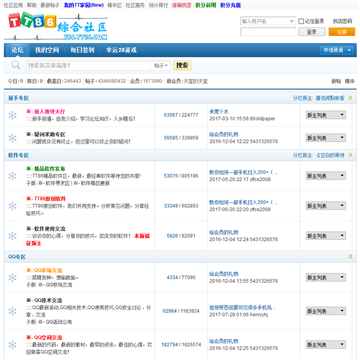360x360 pixels.
Task: Open the 版主列表 dropdown for 新人接待大厅
Action: point(326,115)
